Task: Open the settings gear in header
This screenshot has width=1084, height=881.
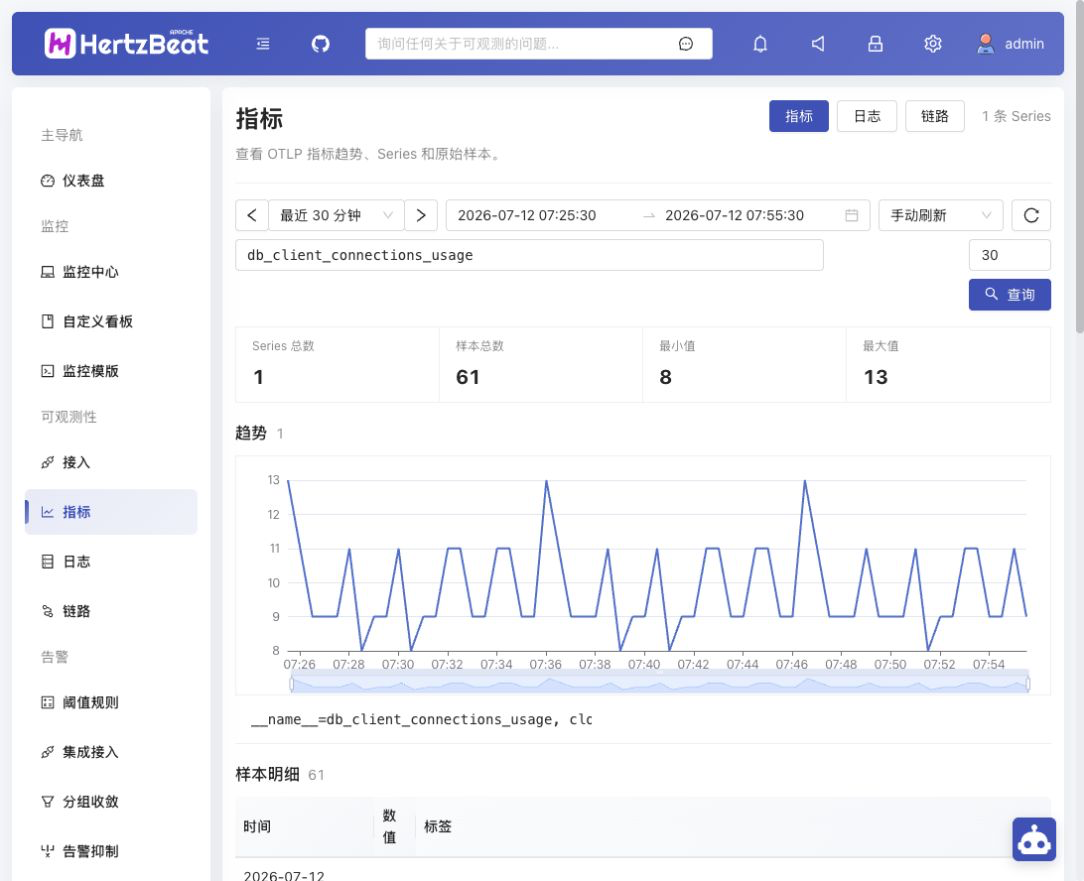Action: 933,44
